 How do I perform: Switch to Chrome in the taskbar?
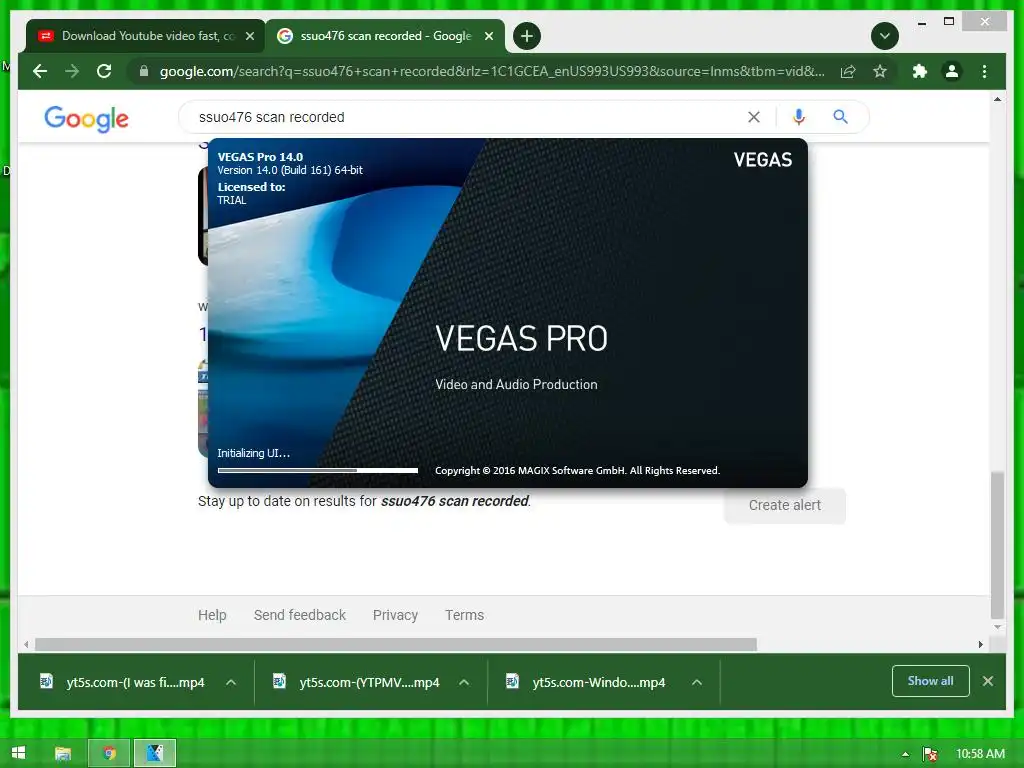pyautogui.click(x=109, y=754)
